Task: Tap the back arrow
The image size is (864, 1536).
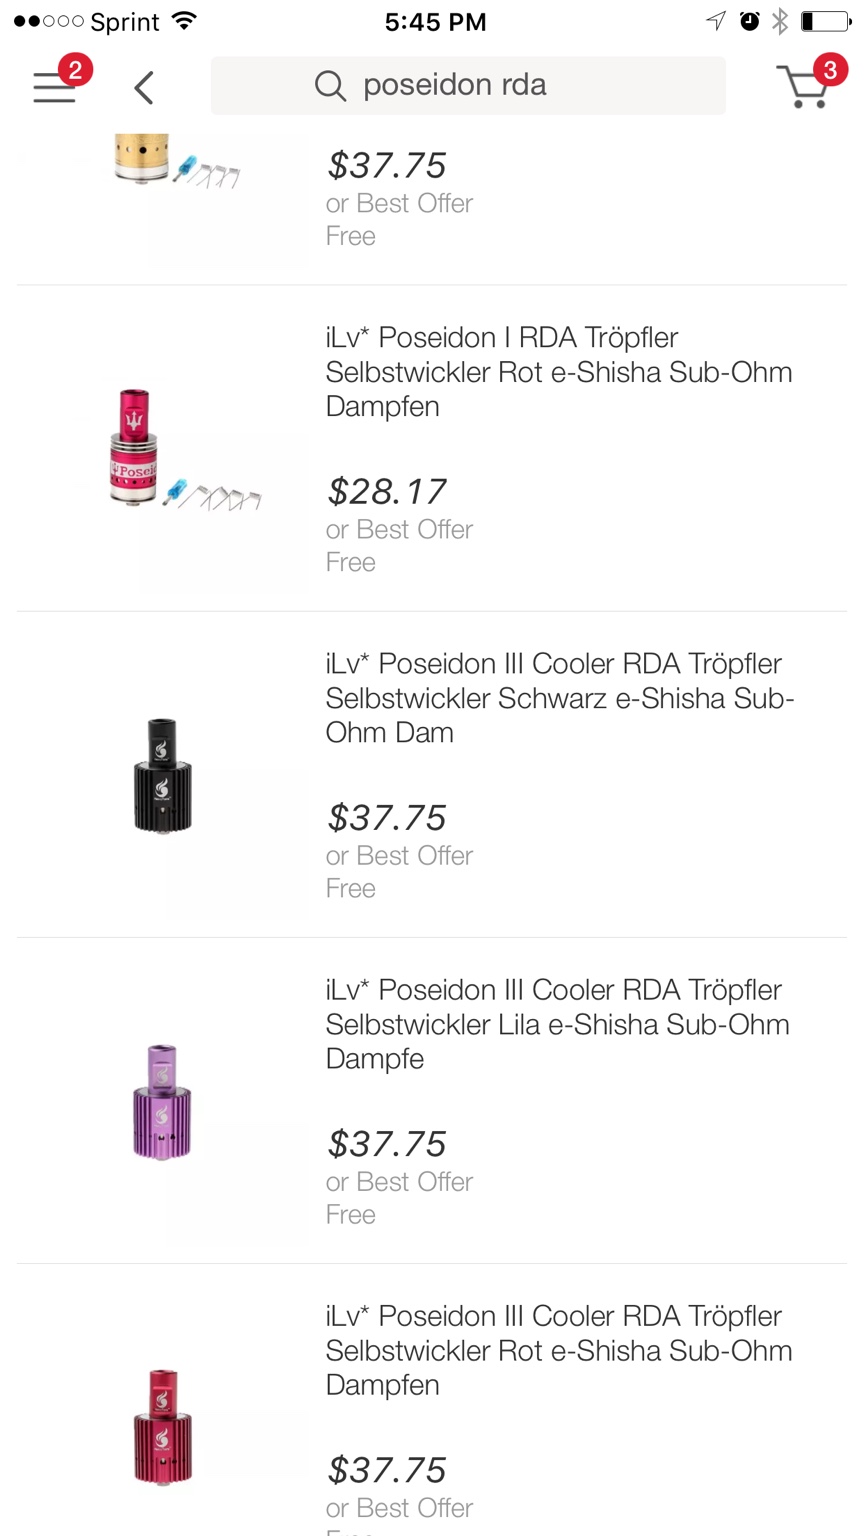Action: [144, 87]
